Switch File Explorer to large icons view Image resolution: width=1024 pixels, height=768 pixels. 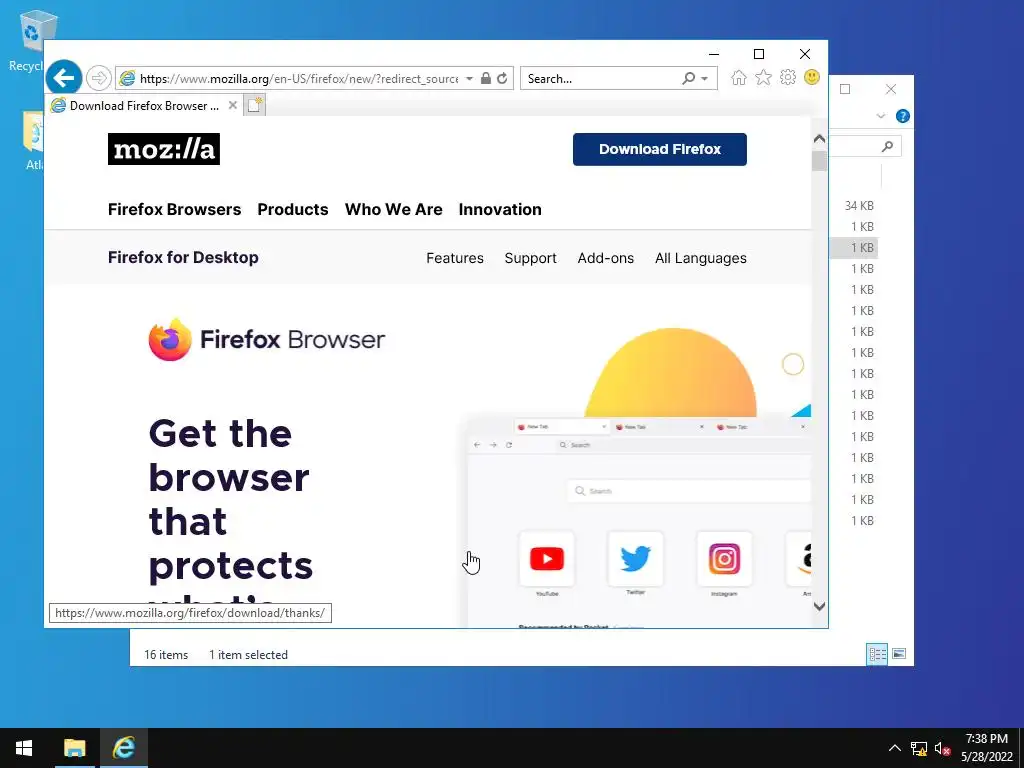point(899,654)
